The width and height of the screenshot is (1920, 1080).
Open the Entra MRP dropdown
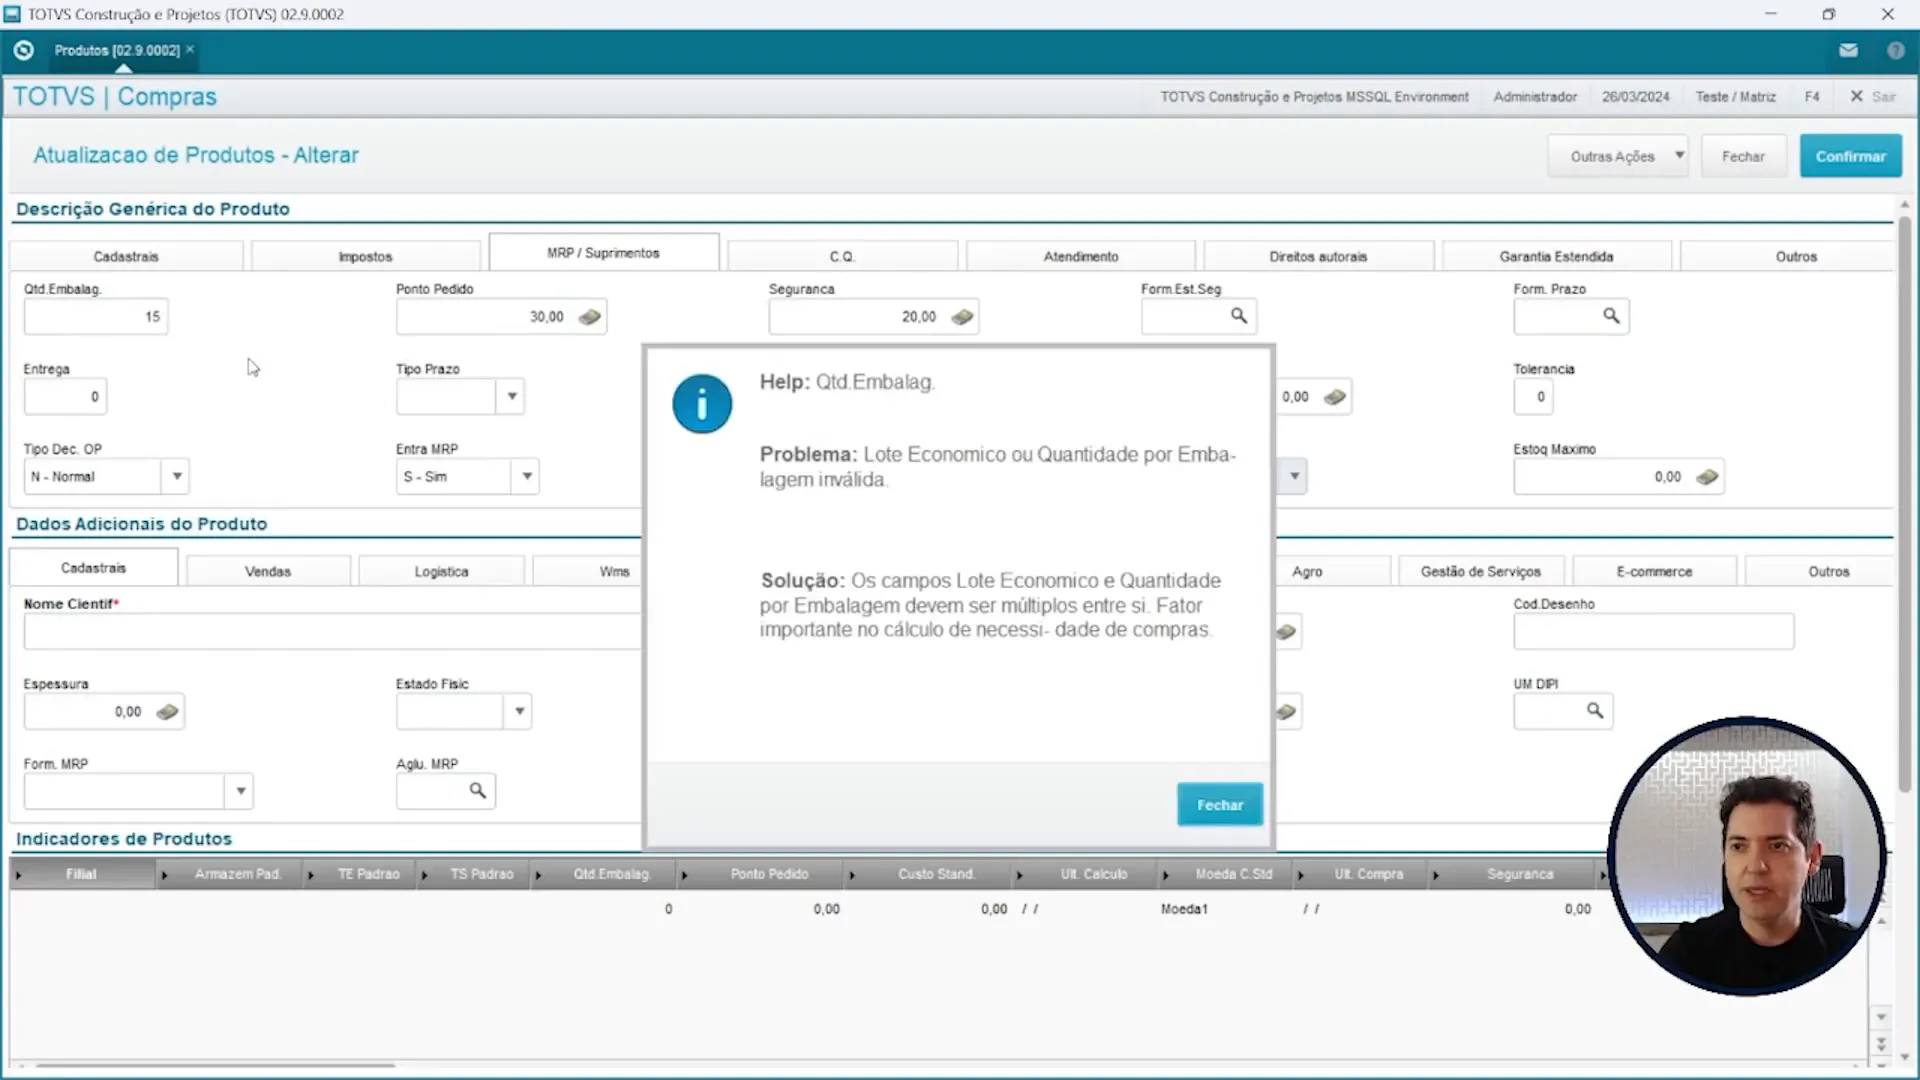526,476
